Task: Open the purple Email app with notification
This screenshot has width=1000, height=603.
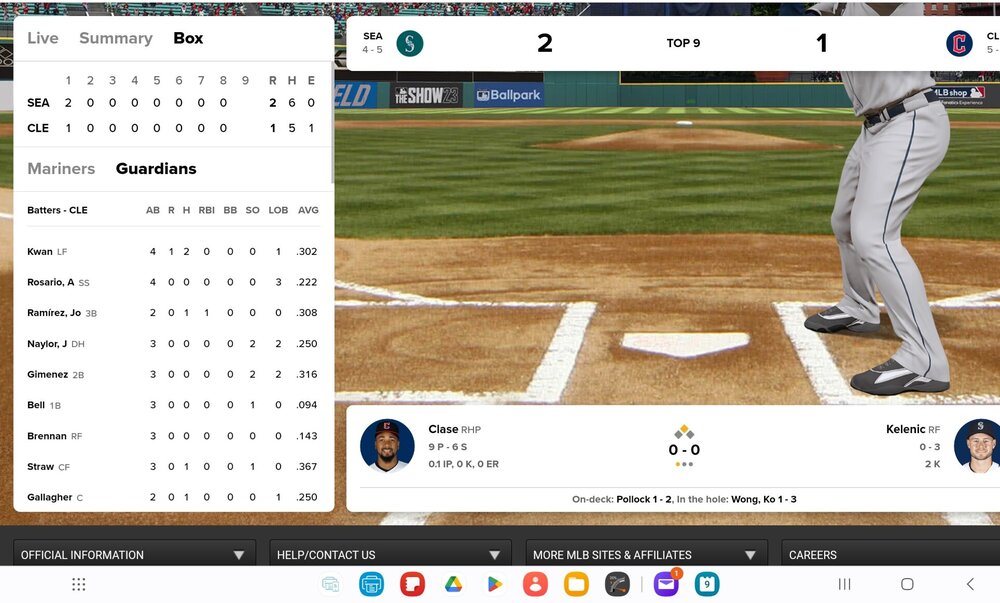Action: pyautogui.click(x=666, y=584)
